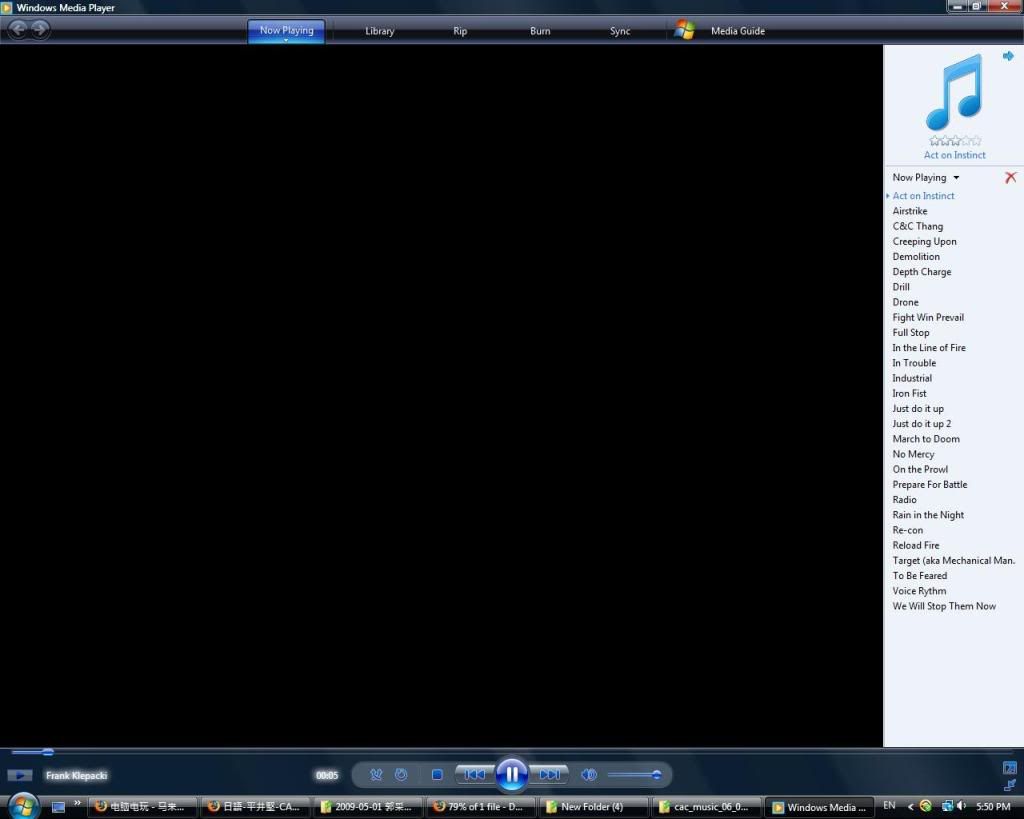
Task: Open the Media Guide tab
Action: (737, 31)
